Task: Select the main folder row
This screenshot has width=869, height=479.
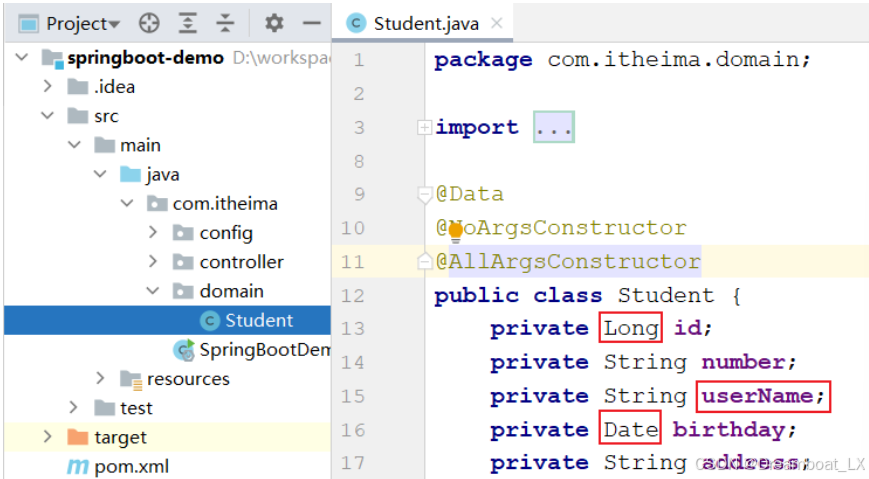Action: click(x=167, y=145)
